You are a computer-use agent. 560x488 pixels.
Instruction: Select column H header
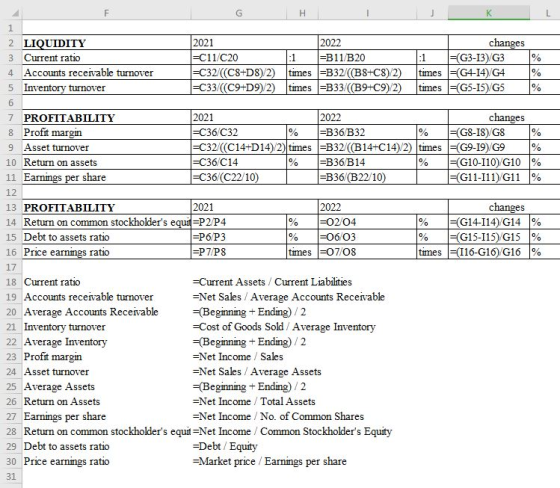tap(302, 13)
